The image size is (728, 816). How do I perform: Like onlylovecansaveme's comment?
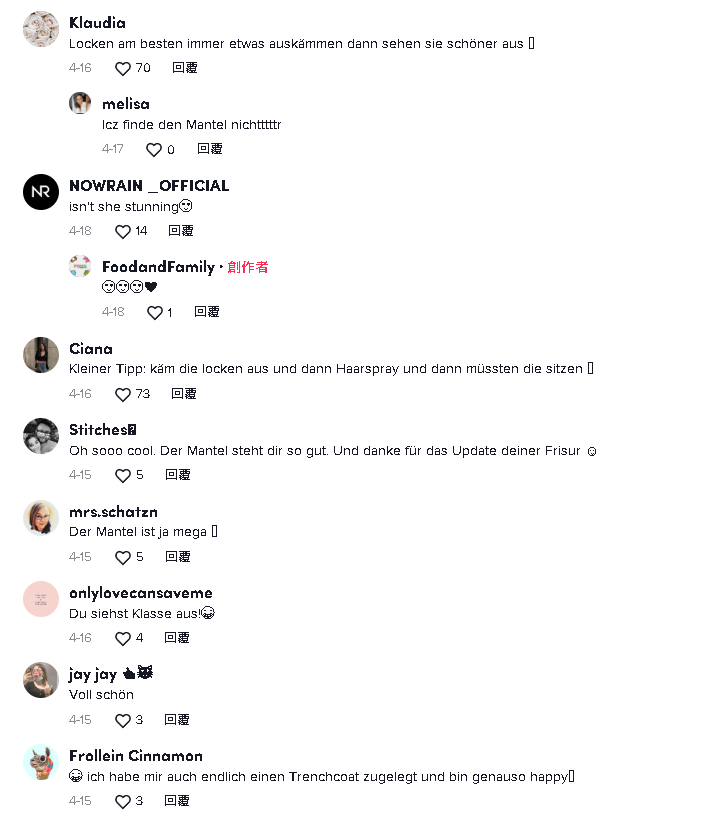(123, 639)
